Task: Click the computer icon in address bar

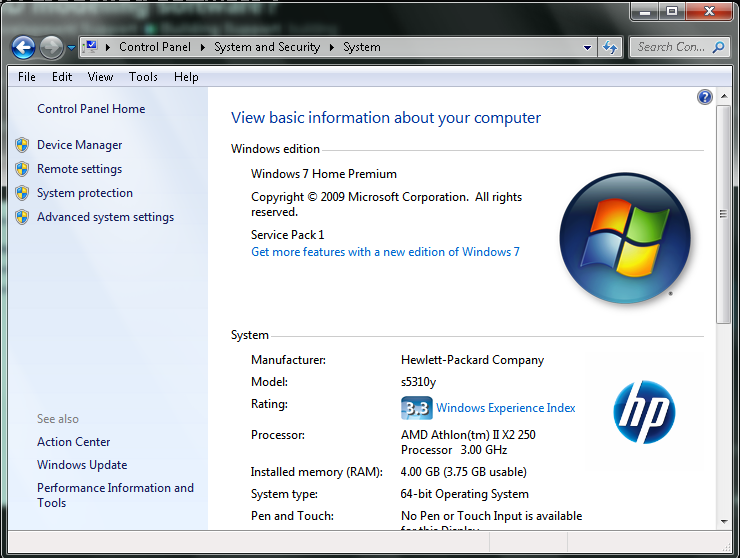Action: (x=91, y=47)
